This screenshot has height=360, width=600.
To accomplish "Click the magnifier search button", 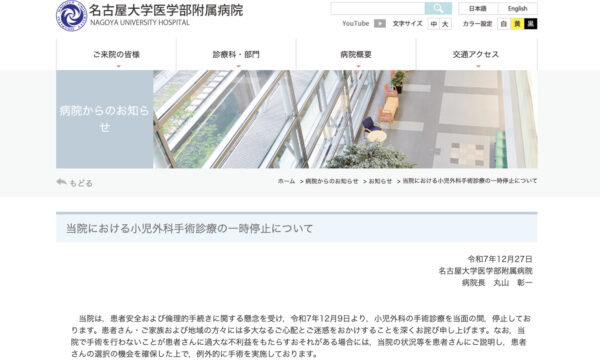I will (438, 8).
